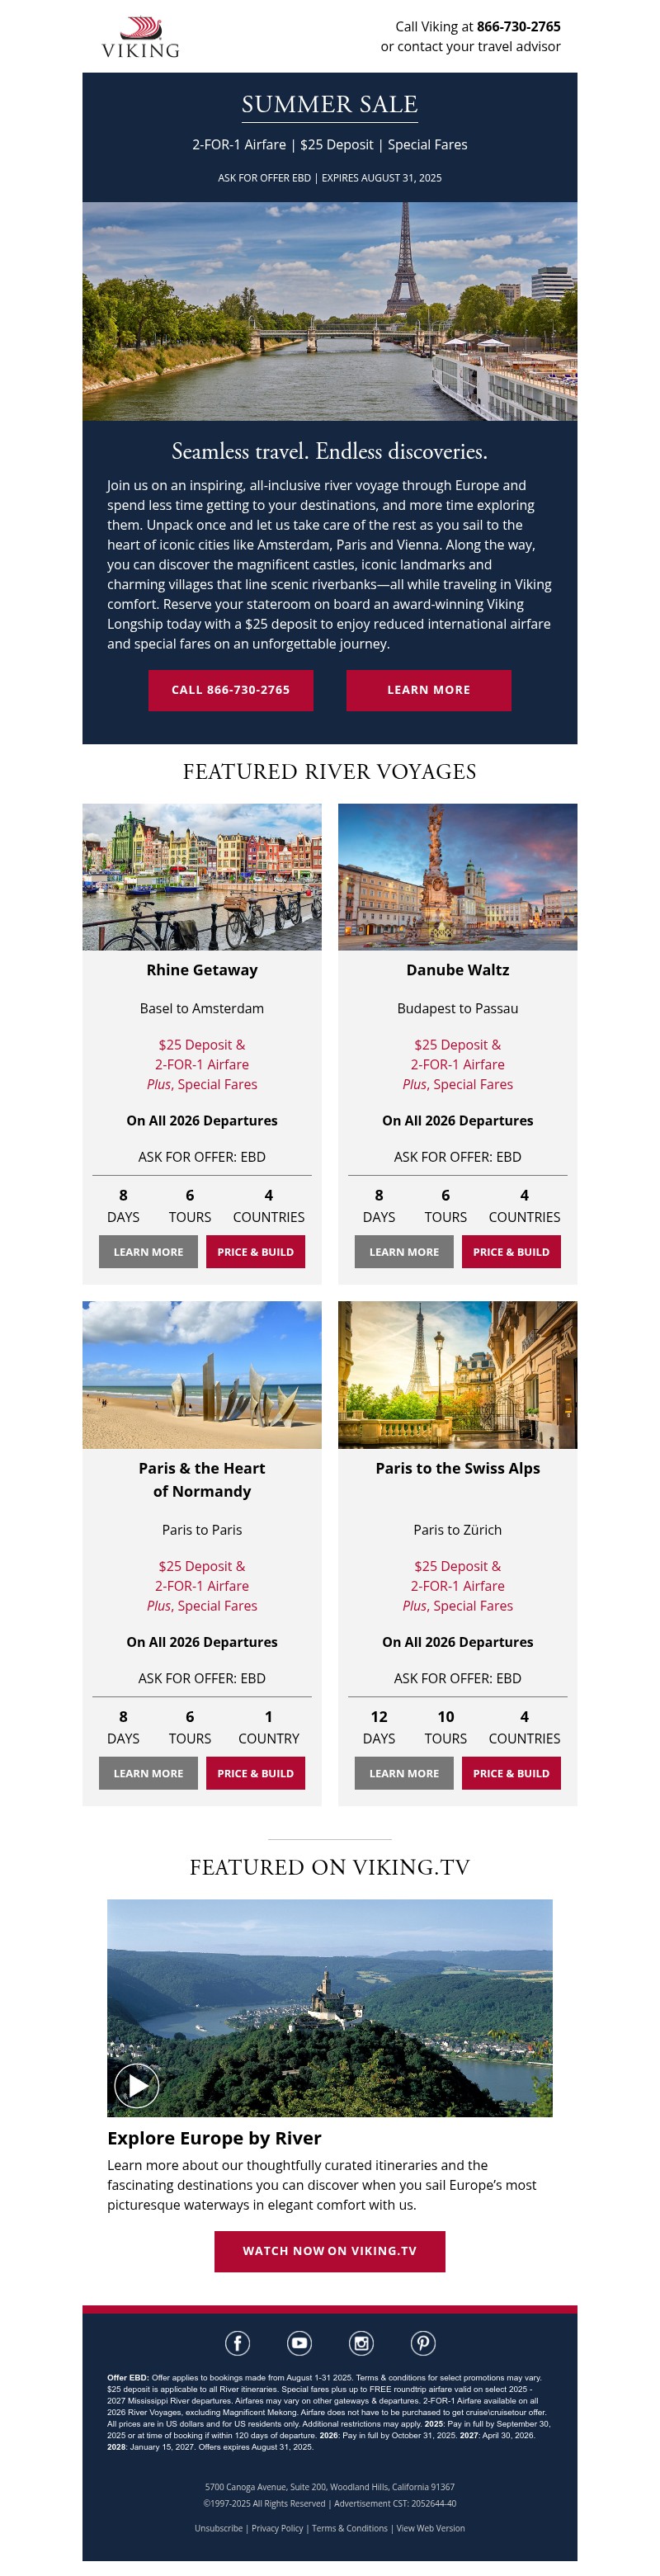Click Price & Build for Danube Waltz
The width and height of the screenshot is (660, 2576).
click(511, 1251)
